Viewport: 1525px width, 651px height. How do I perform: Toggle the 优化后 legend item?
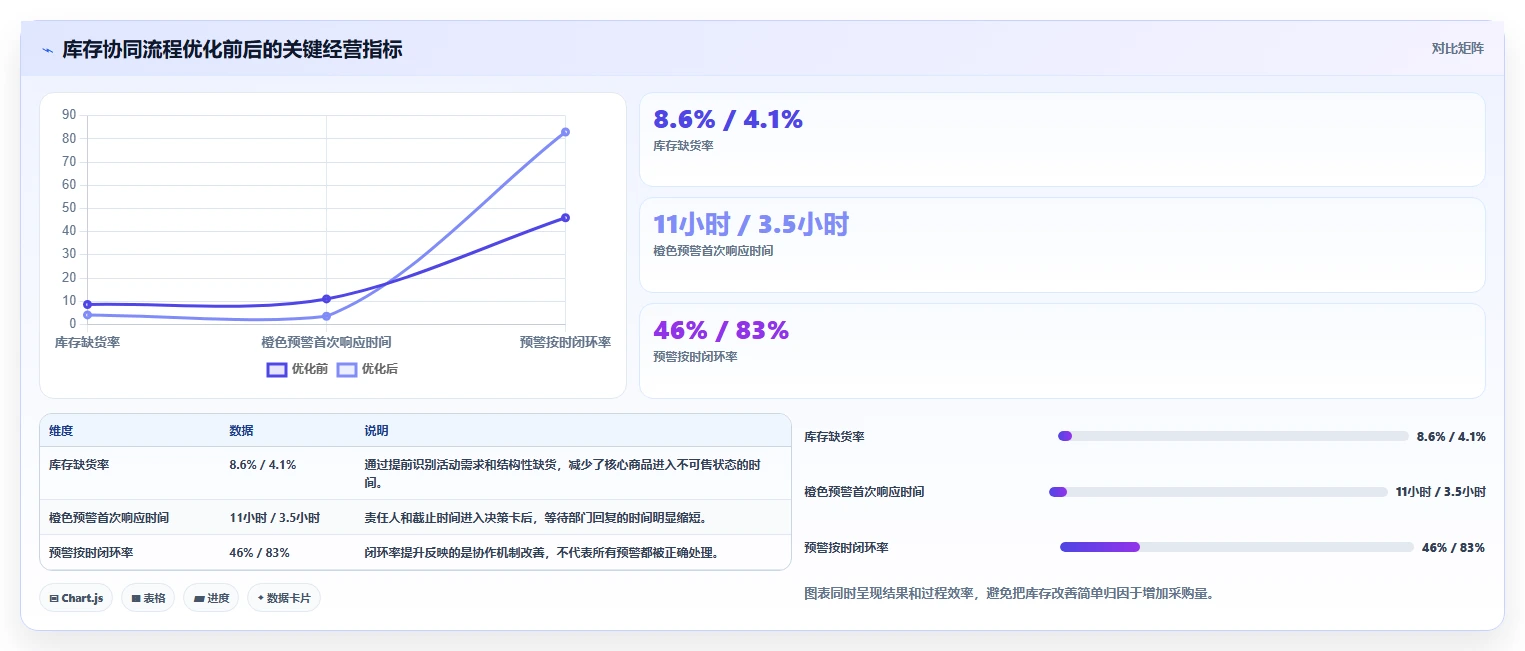[x=367, y=369]
